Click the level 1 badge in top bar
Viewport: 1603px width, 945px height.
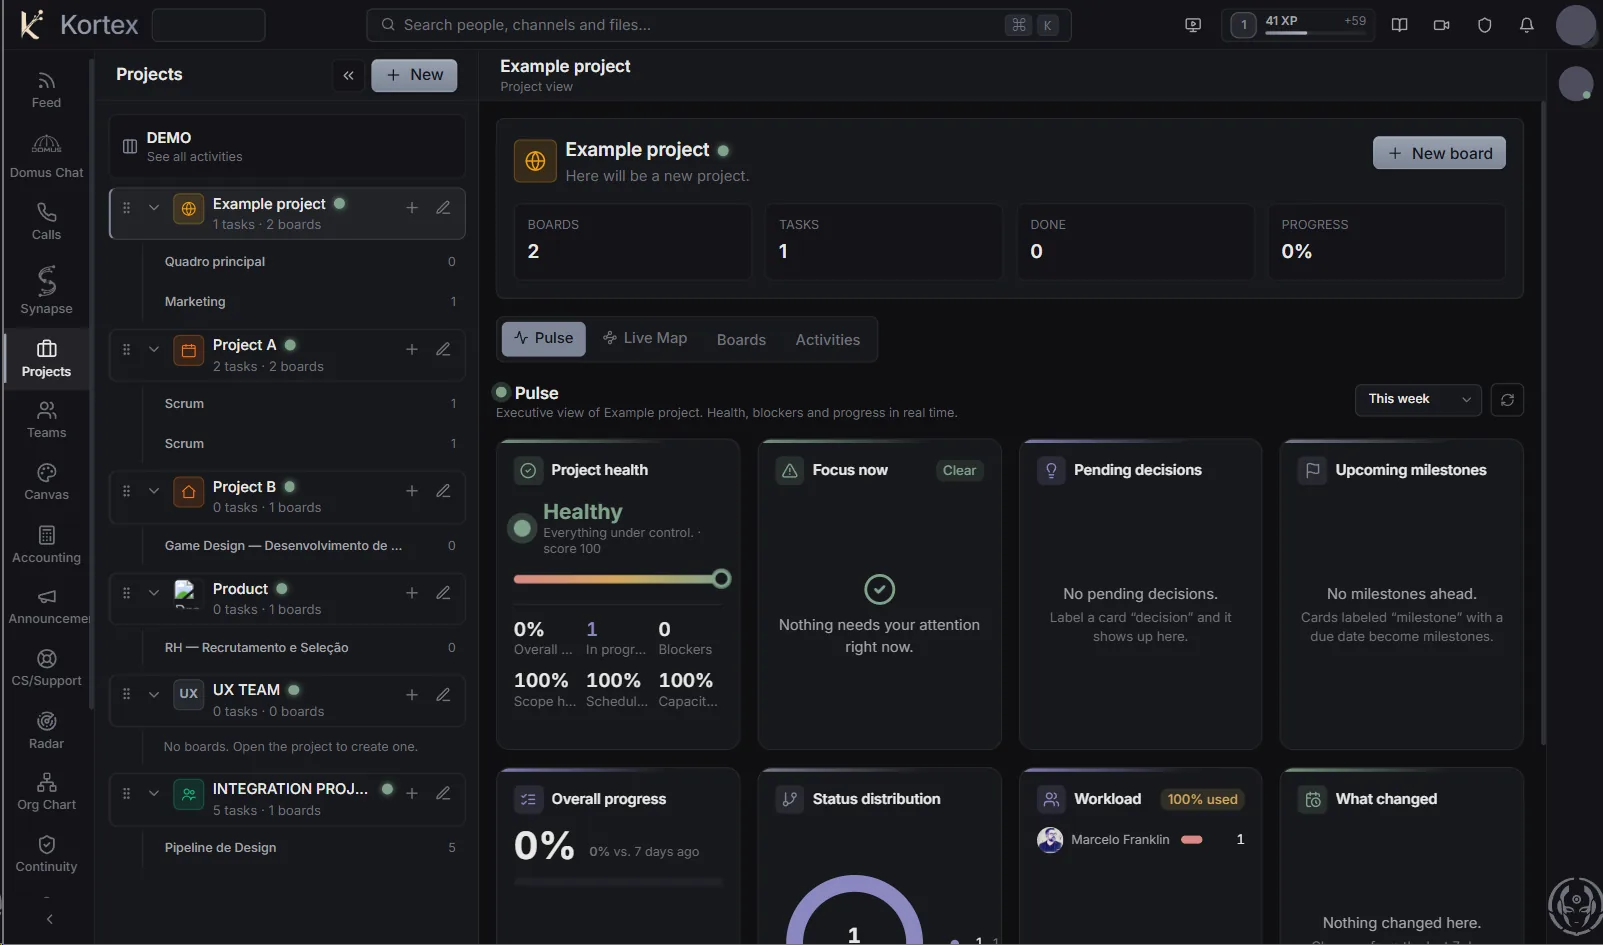(x=1243, y=25)
